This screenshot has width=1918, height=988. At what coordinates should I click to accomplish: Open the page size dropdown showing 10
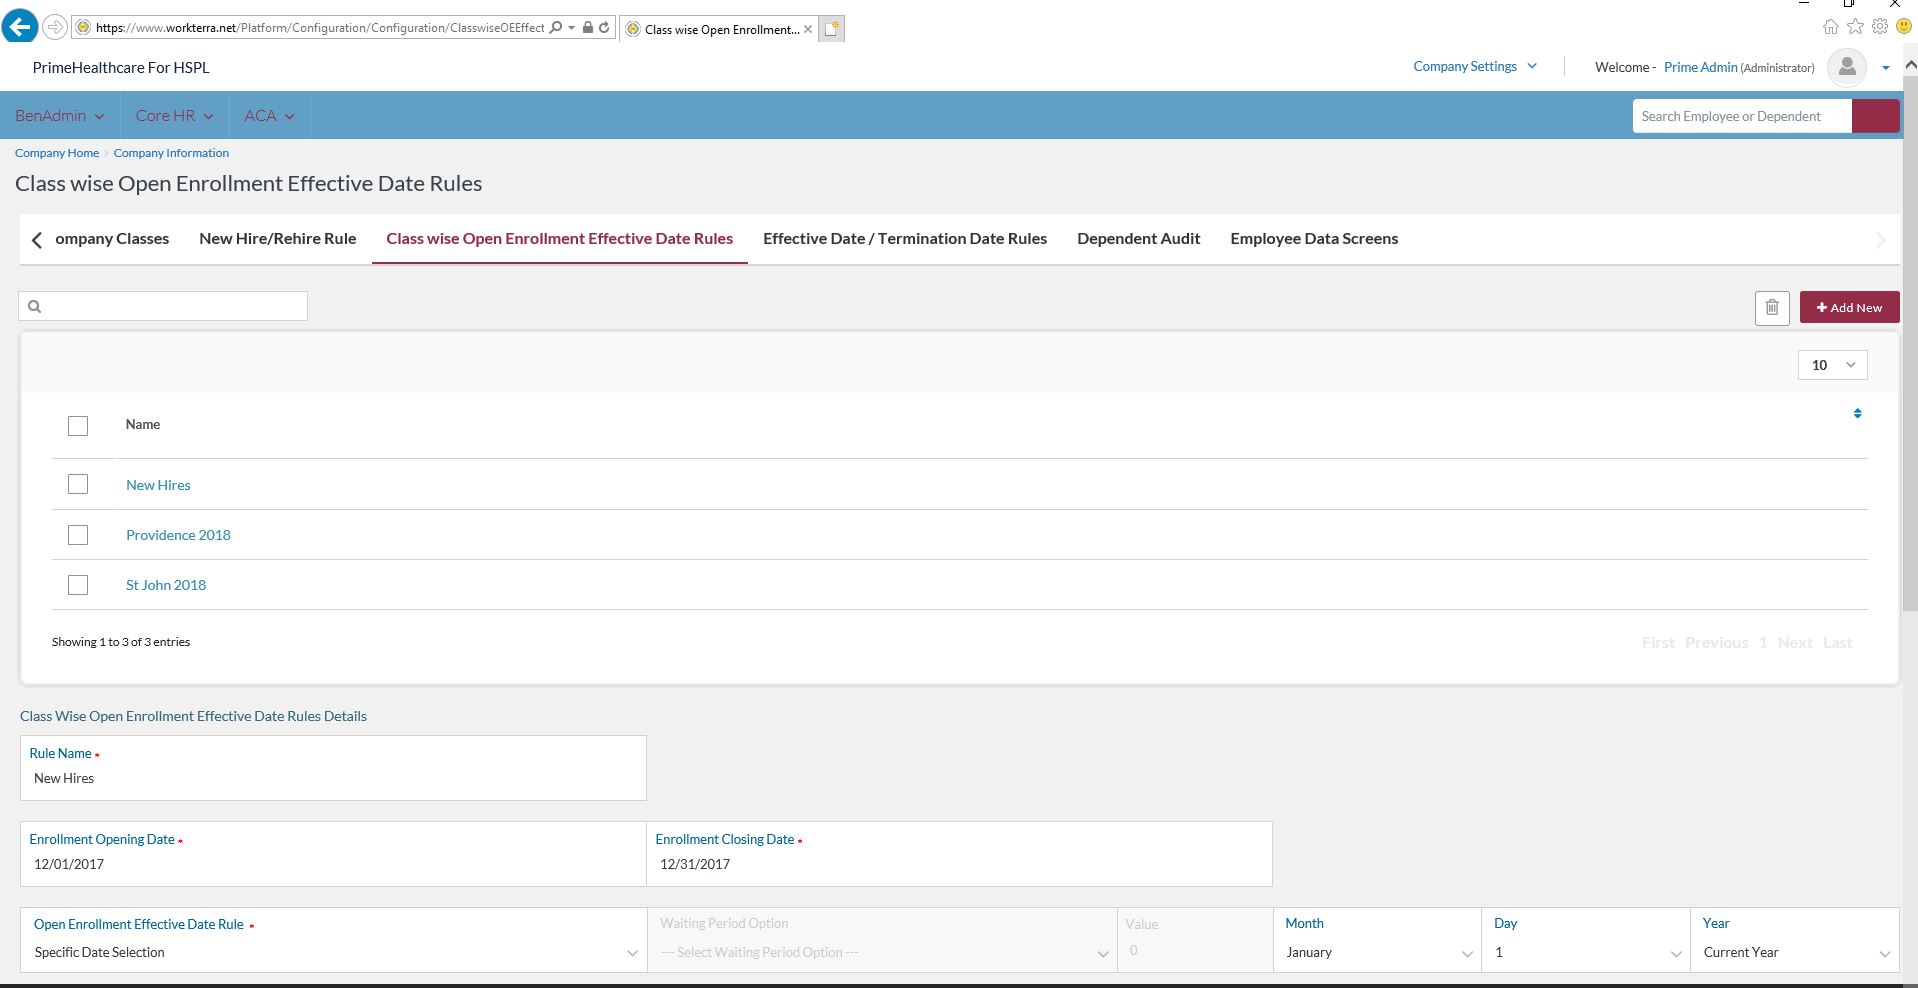(1832, 365)
